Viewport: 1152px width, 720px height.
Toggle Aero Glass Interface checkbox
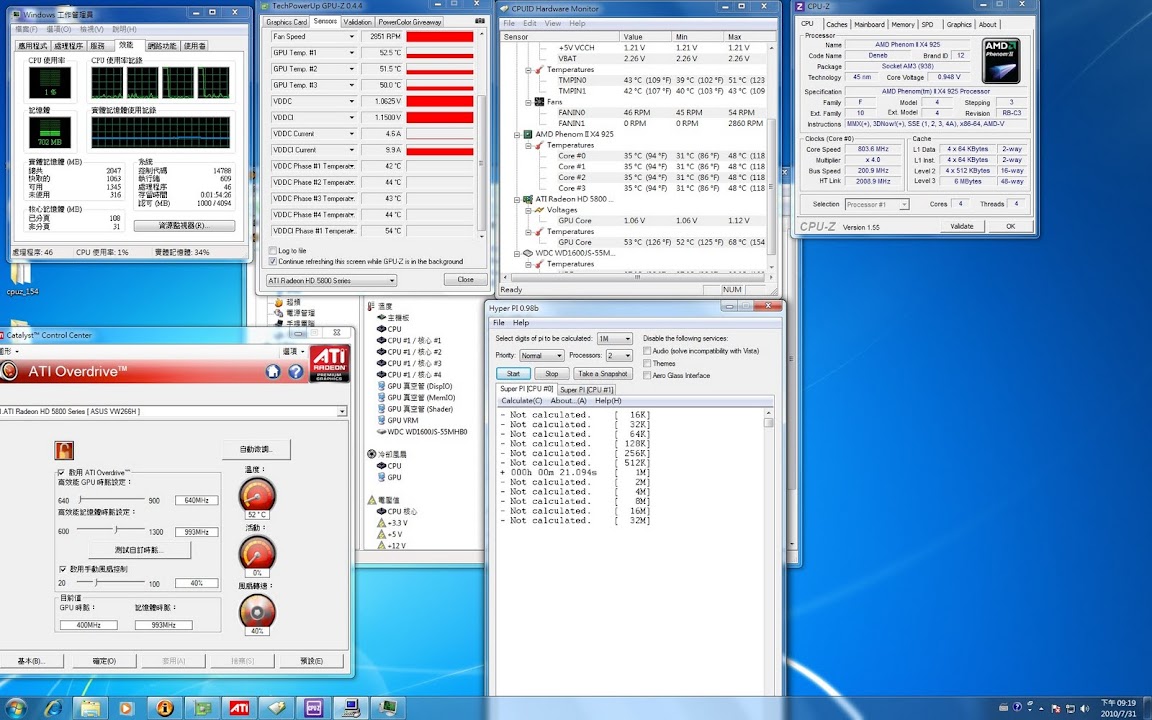click(647, 375)
